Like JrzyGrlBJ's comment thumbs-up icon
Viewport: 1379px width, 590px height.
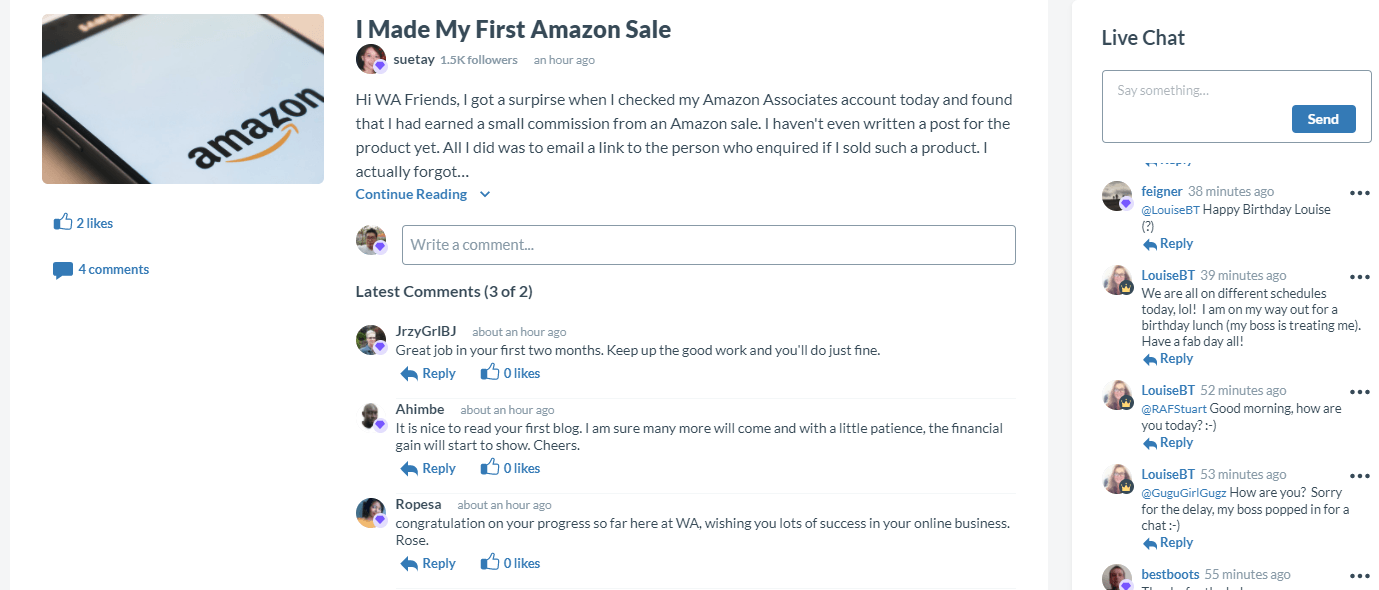click(490, 372)
